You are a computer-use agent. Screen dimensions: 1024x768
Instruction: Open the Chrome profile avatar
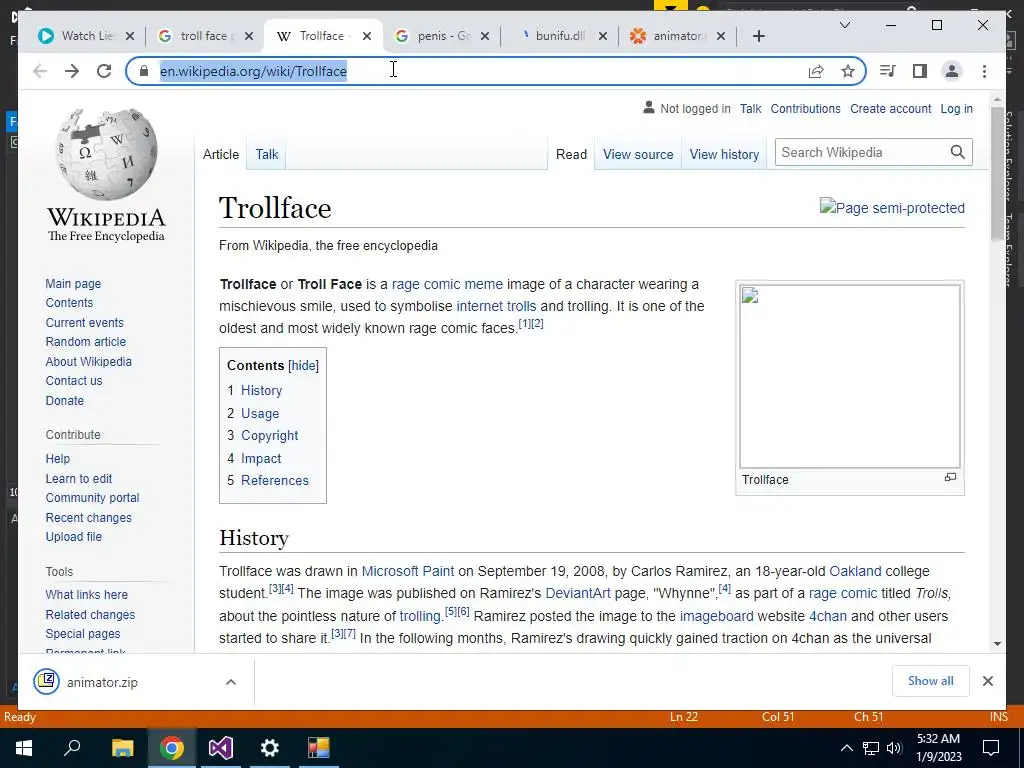click(x=952, y=71)
